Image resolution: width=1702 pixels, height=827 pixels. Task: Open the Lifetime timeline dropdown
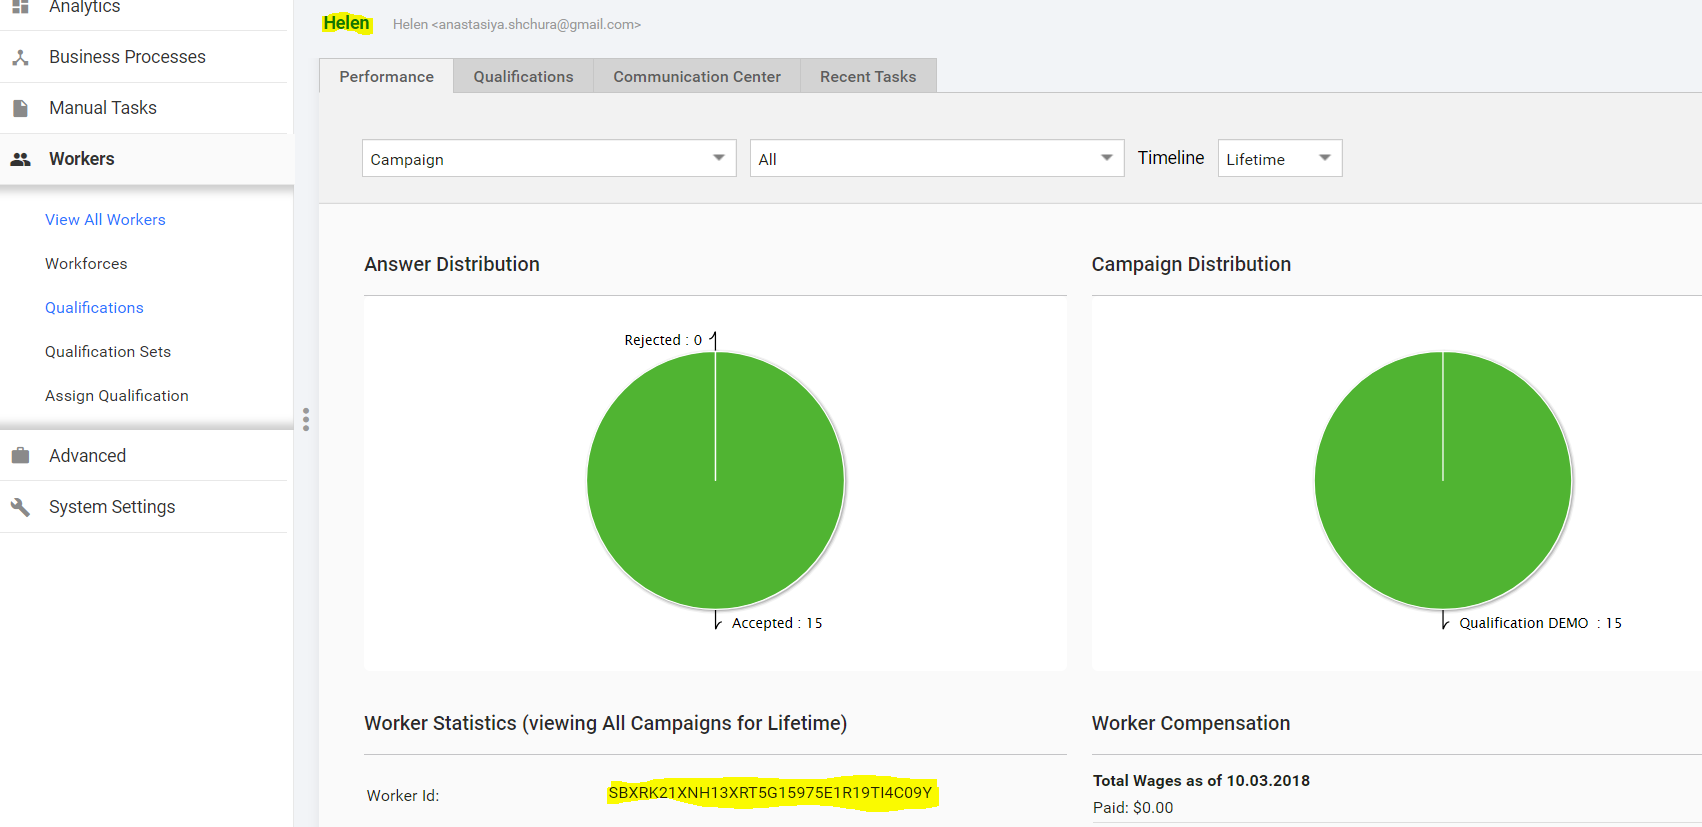coord(1280,158)
